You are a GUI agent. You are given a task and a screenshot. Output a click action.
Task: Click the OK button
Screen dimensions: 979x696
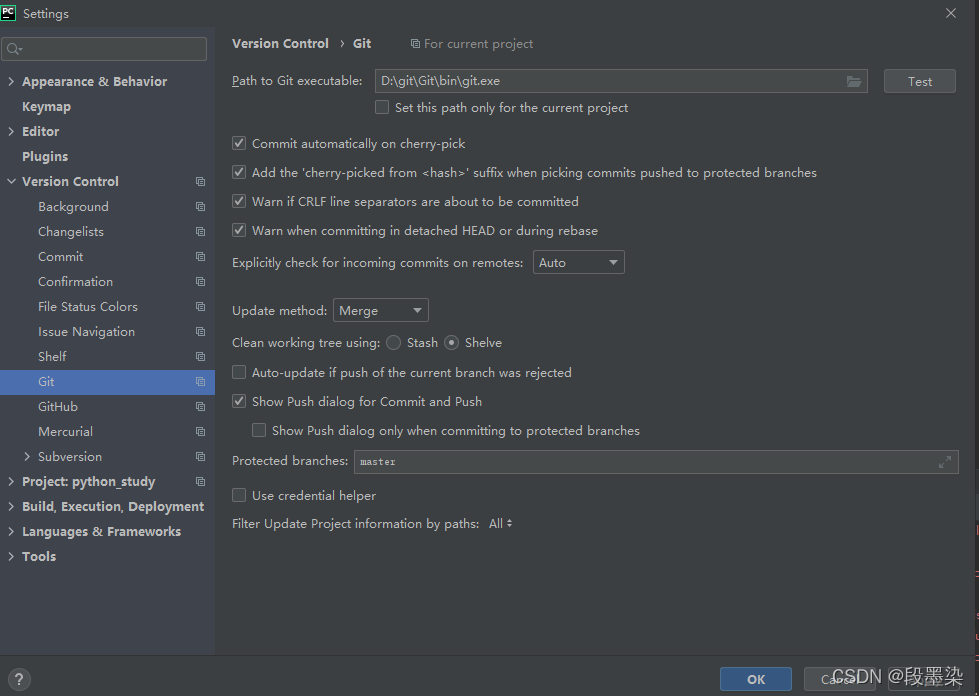pos(755,679)
